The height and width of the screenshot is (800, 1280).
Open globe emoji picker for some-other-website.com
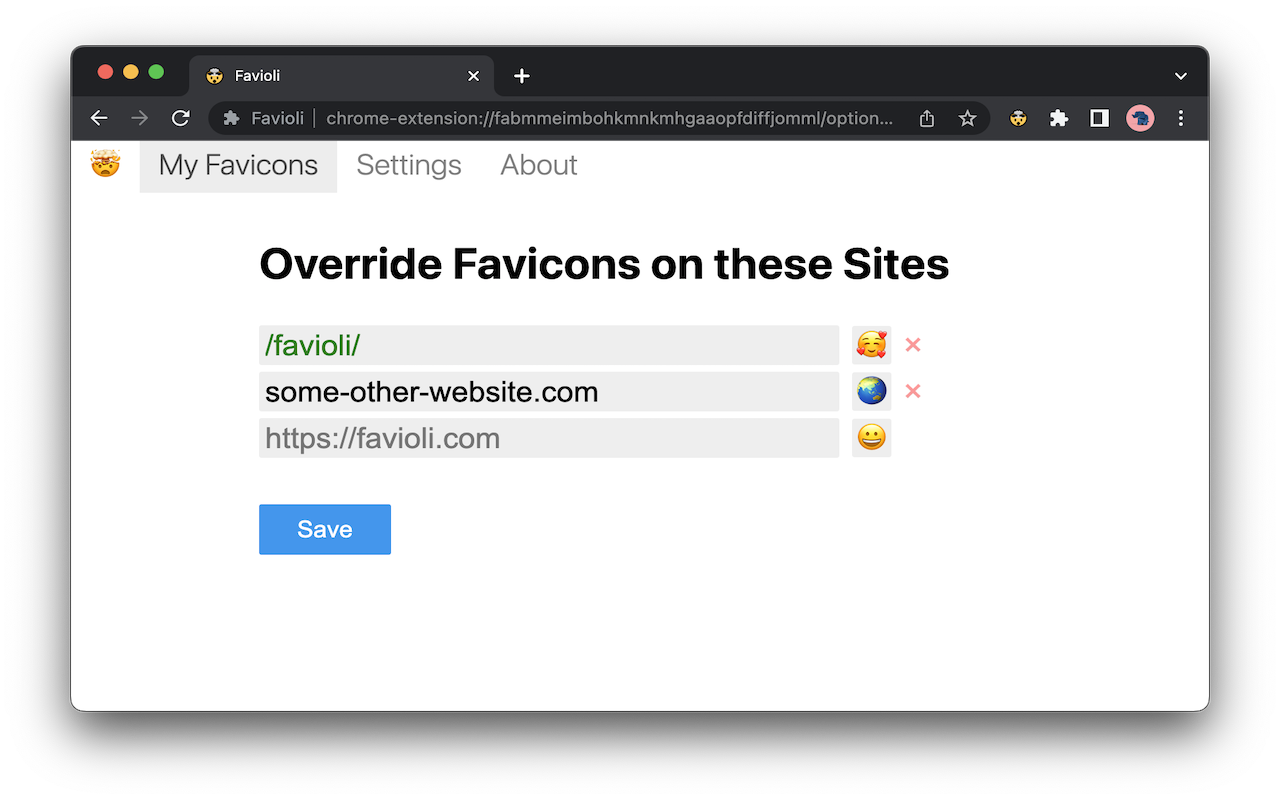(x=871, y=392)
